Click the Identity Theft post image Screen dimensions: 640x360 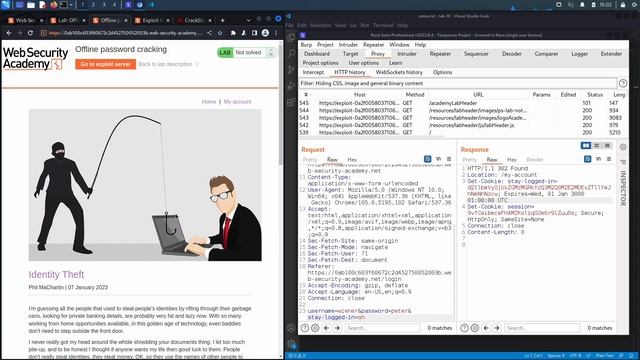145,185
